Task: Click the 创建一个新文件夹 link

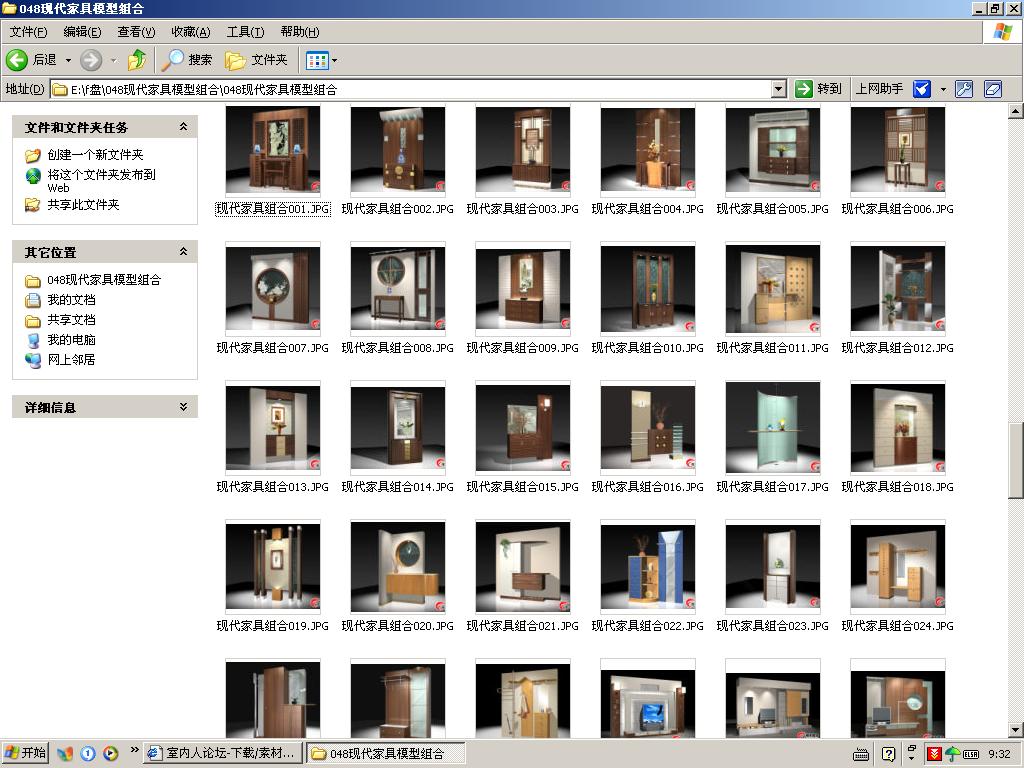Action: [x=95, y=155]
